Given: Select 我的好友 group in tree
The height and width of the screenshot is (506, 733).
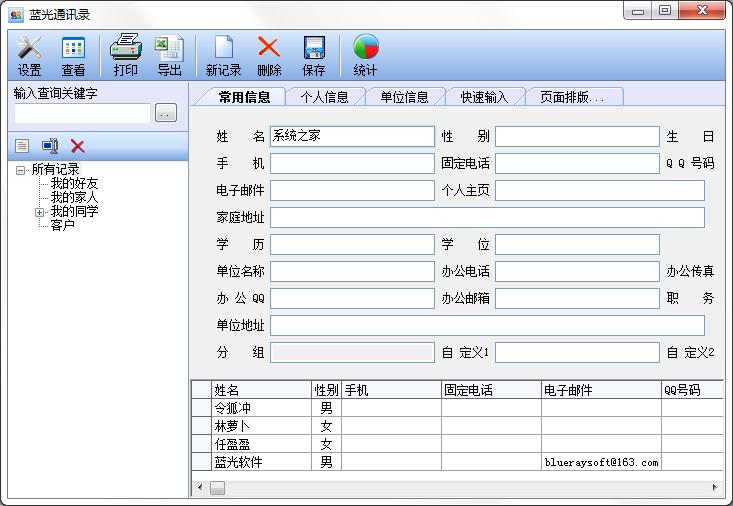Looking at the screenshot, I should coord(75,184).
